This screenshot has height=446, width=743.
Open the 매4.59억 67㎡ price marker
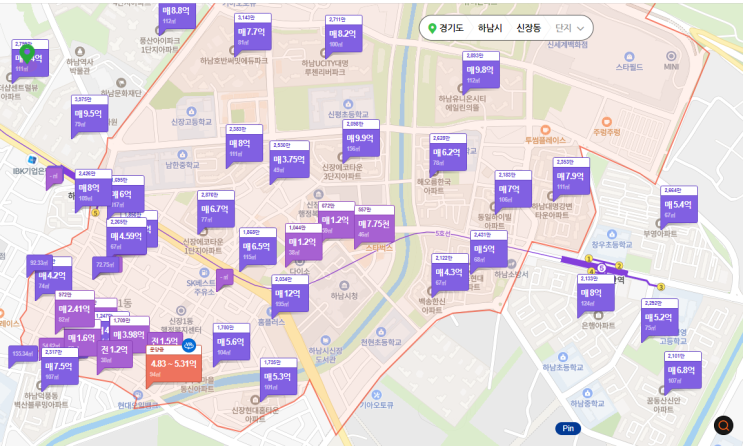click(x=127, y=237)
